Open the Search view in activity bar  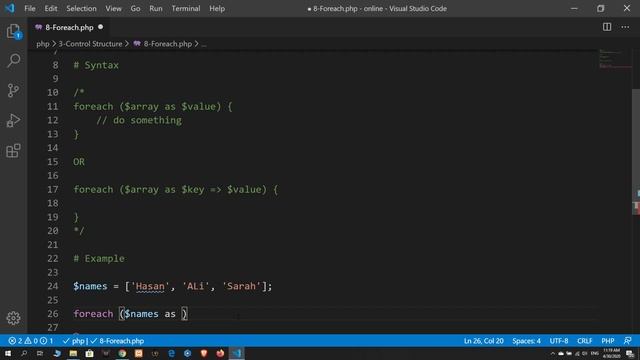[13, 61]
